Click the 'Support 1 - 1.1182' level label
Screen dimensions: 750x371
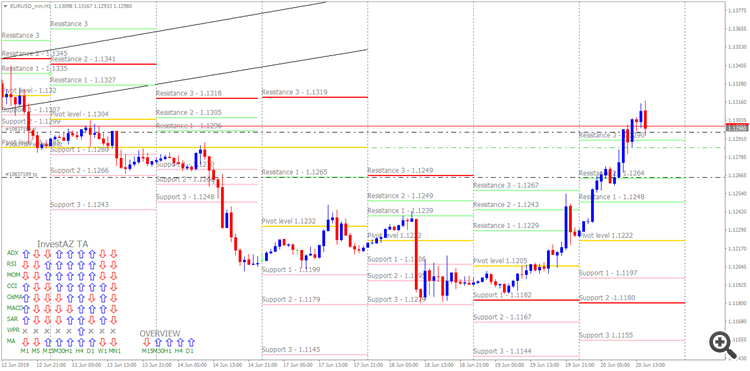tap(502, 295)
